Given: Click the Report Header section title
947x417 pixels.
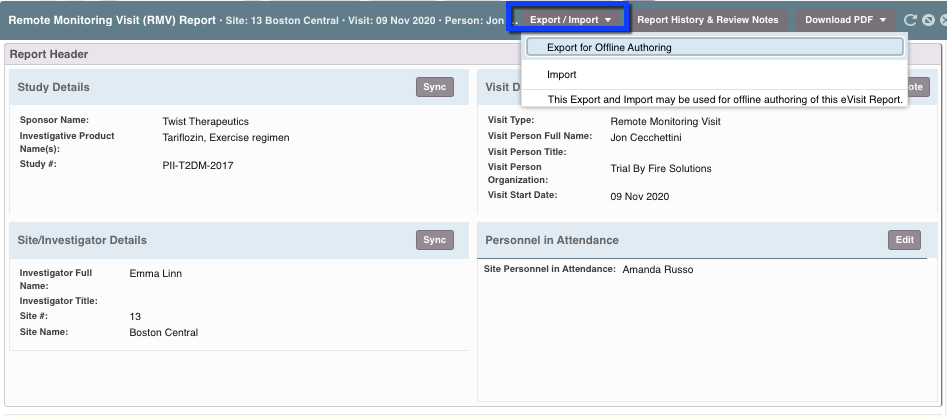Looking at the screenshot, I should (x=48, y=55).
